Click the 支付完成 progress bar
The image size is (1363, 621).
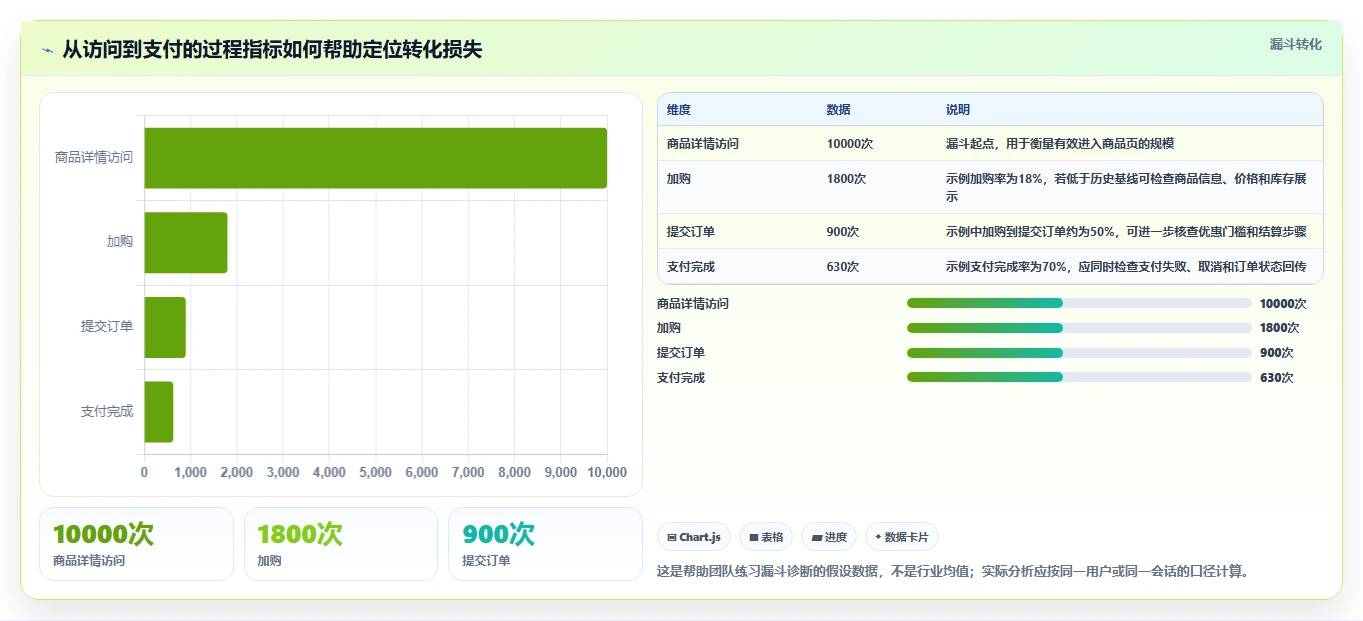(1079, 377)
